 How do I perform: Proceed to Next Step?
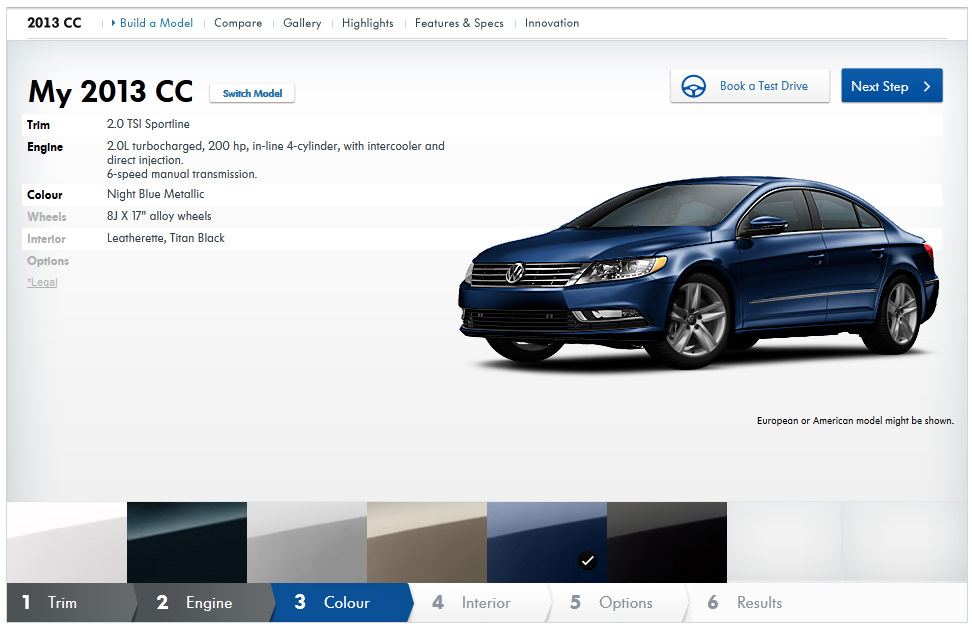click(x=891, y=86)
